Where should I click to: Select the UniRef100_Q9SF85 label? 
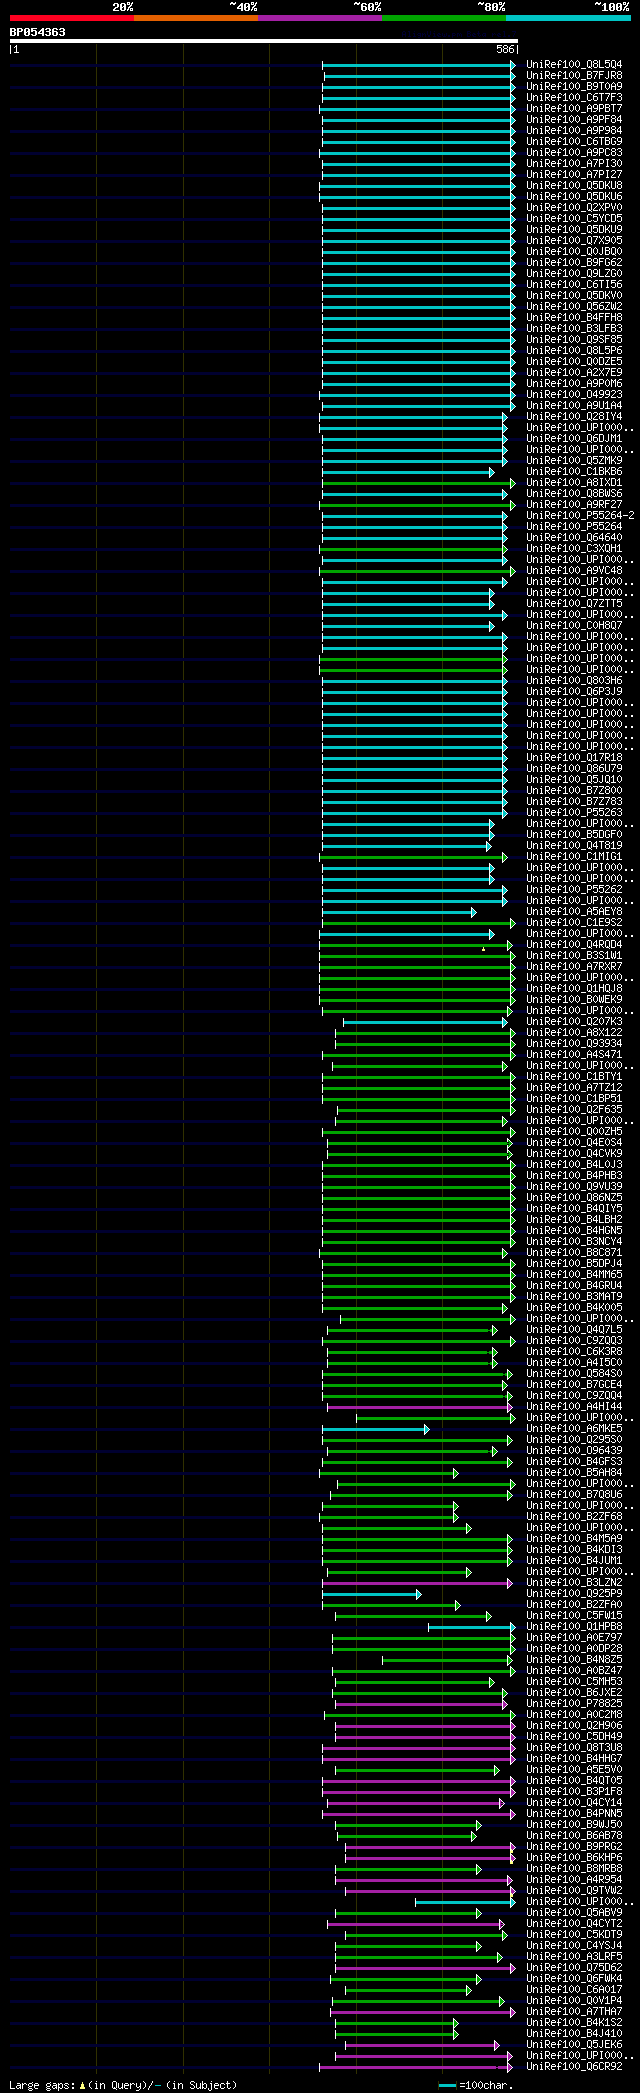[574, 339]
